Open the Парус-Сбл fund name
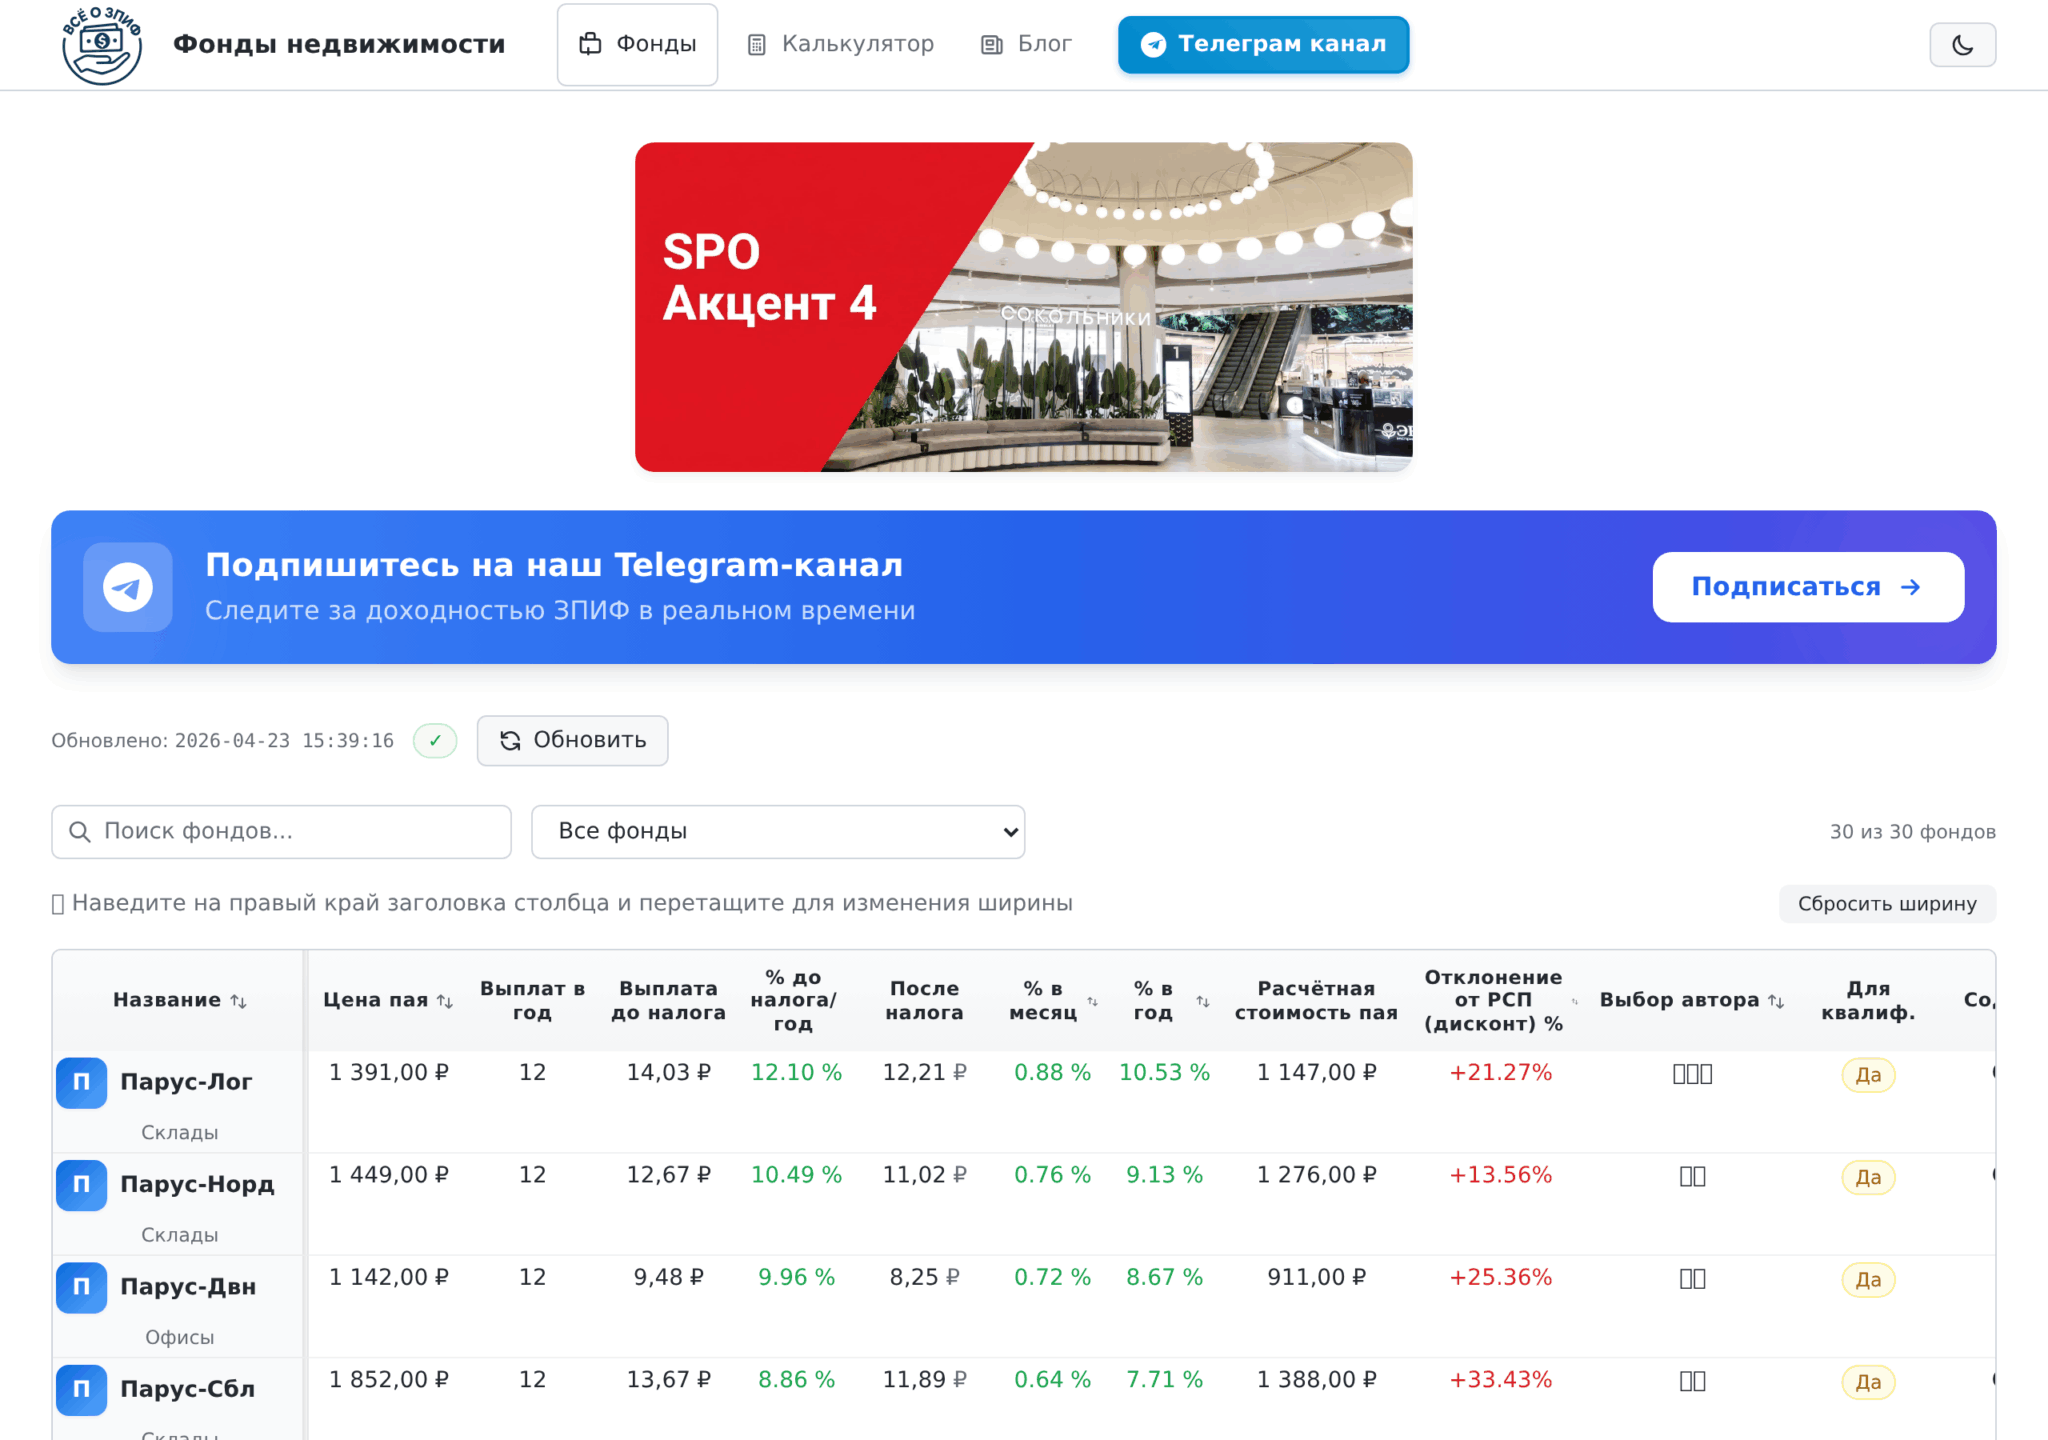The width and height of the screenshot is (2048, 1440). point(188,1389)
